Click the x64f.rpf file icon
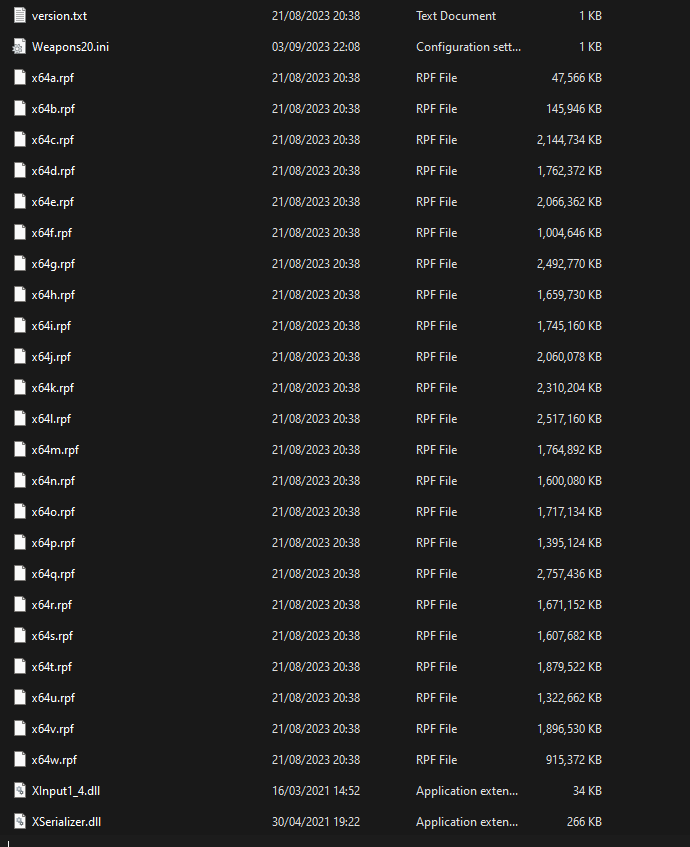Image resolution: width=690 pixels, height=847 pixels. pyautogui.click(x=19, y=233)
